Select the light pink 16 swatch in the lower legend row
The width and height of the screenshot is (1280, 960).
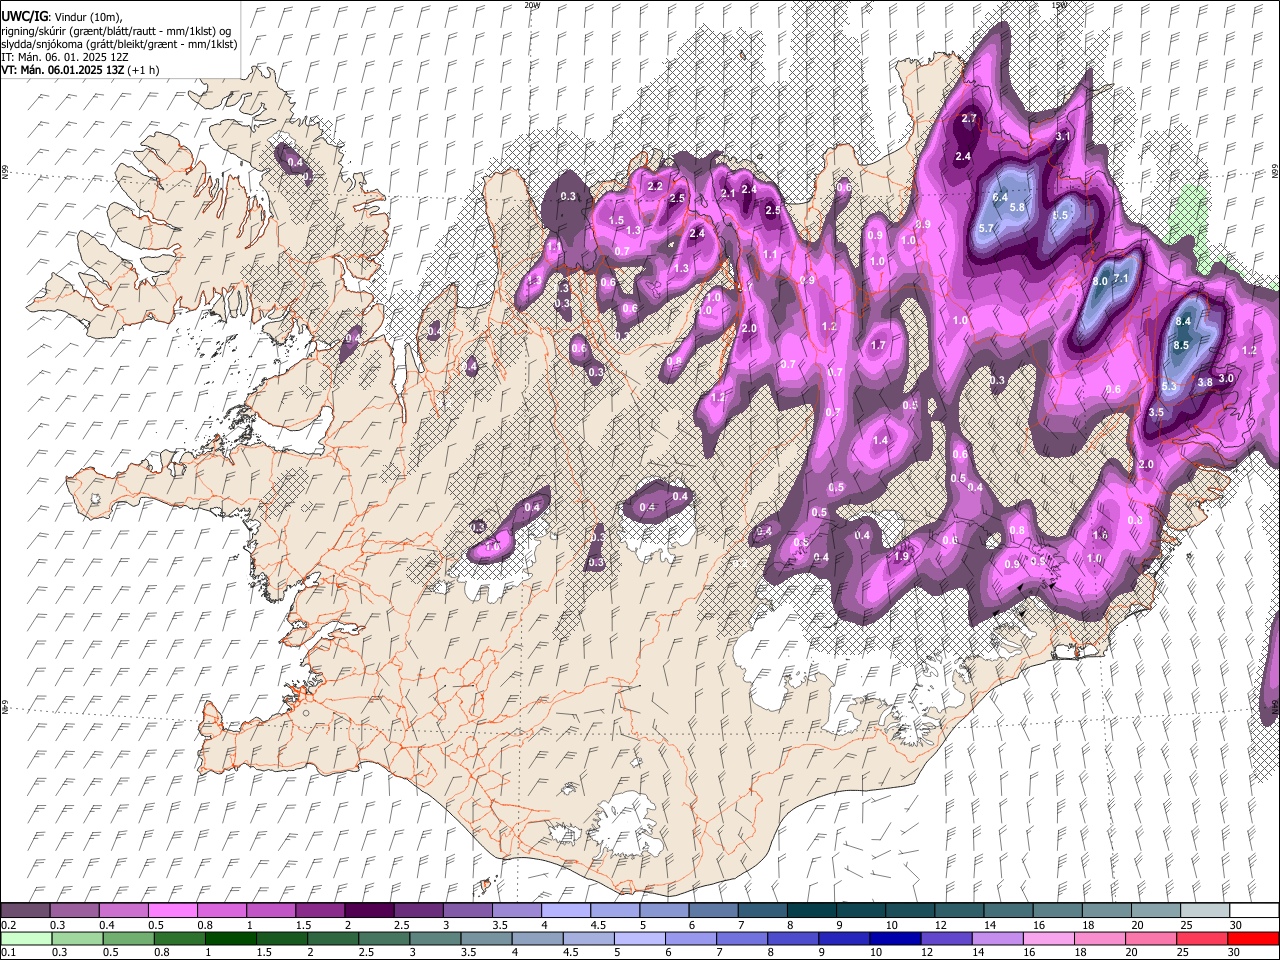(x=1048, y=938)
